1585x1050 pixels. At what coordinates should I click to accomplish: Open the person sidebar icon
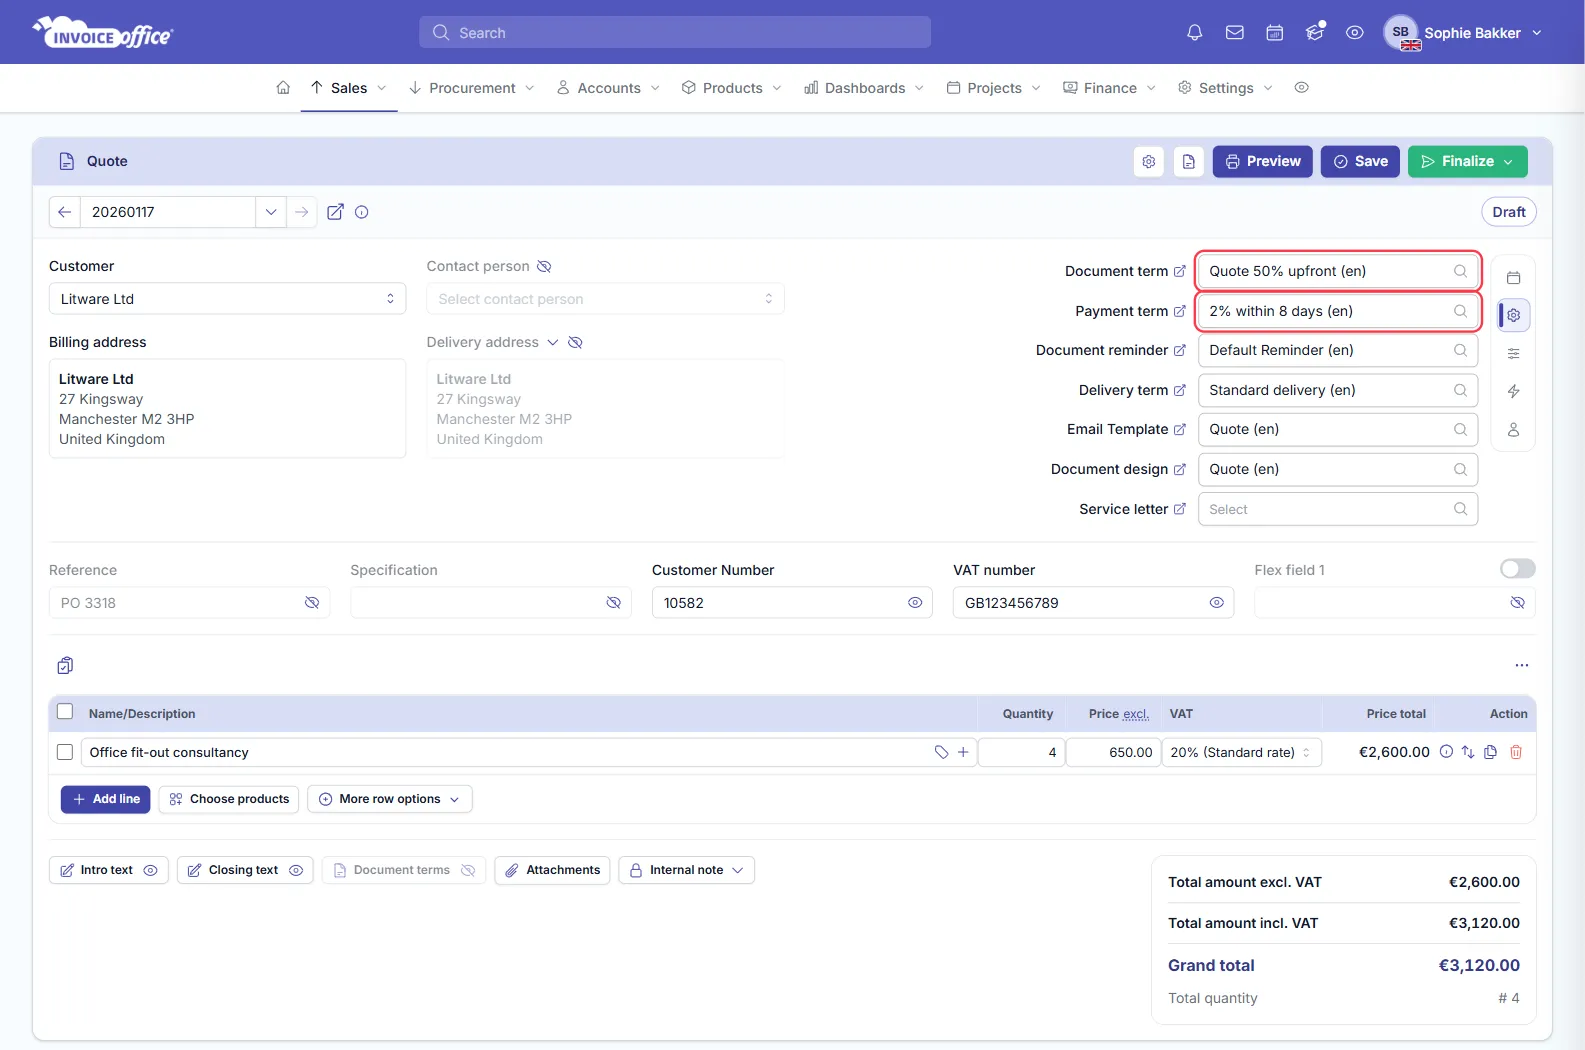click(1514, 430)
